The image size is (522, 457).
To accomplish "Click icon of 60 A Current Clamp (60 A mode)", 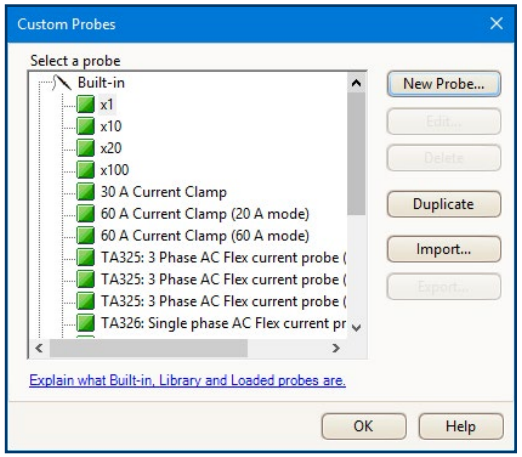I will click(86, 235).
